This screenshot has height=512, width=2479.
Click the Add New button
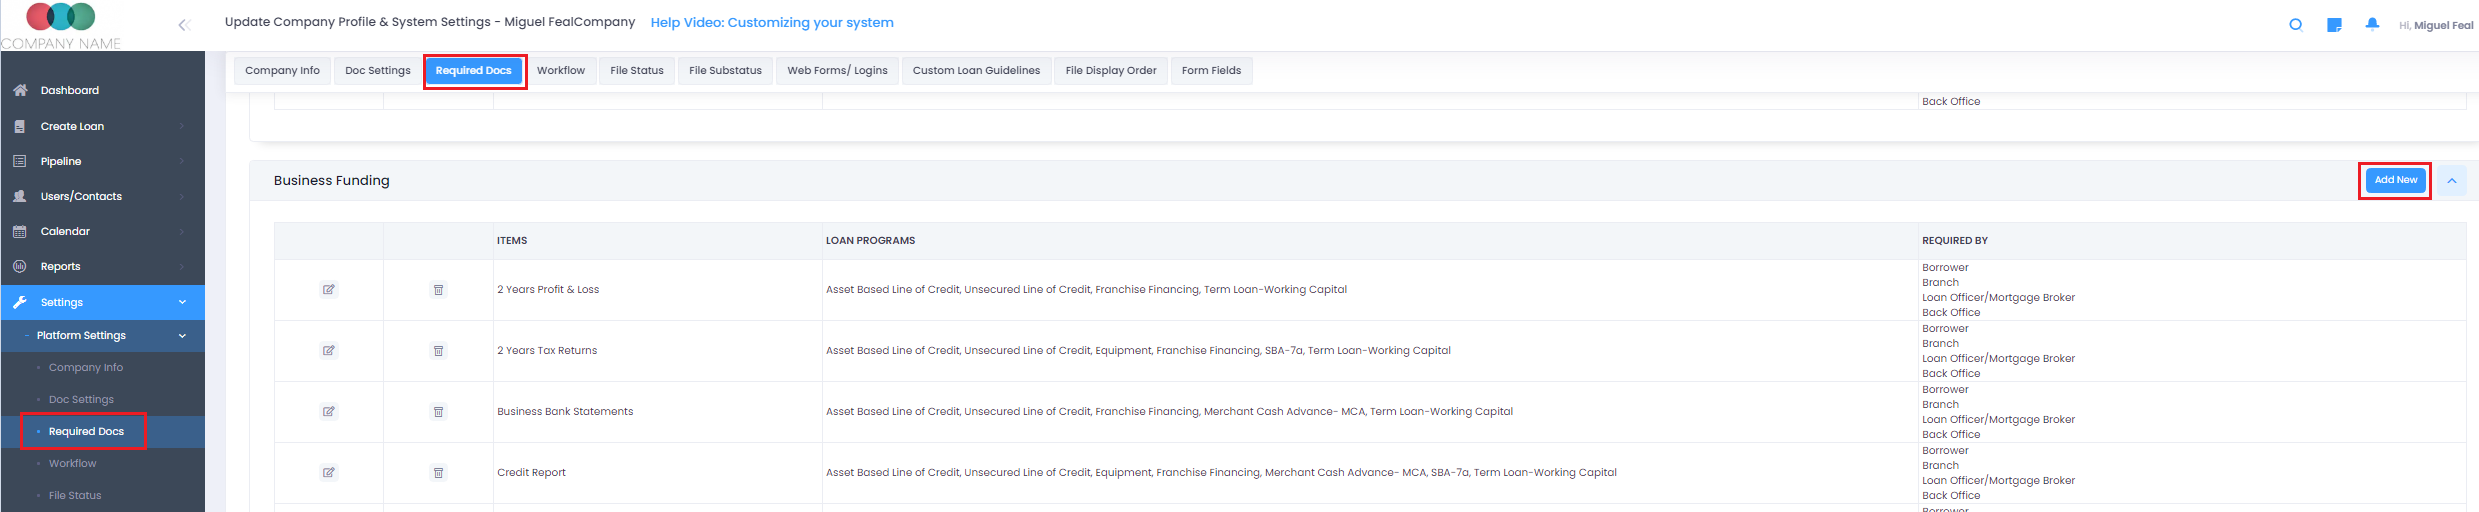coord(2396,181)
